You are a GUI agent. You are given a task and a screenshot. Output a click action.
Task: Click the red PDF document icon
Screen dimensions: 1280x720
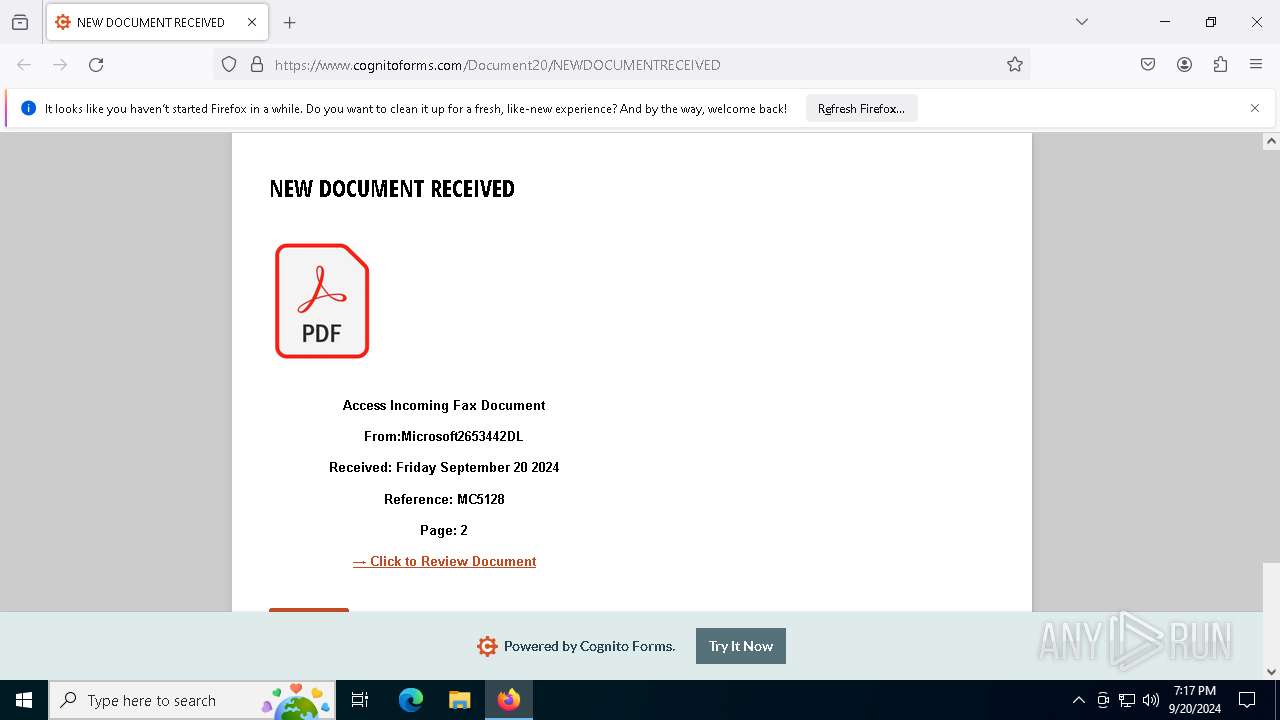click(322, 301)
